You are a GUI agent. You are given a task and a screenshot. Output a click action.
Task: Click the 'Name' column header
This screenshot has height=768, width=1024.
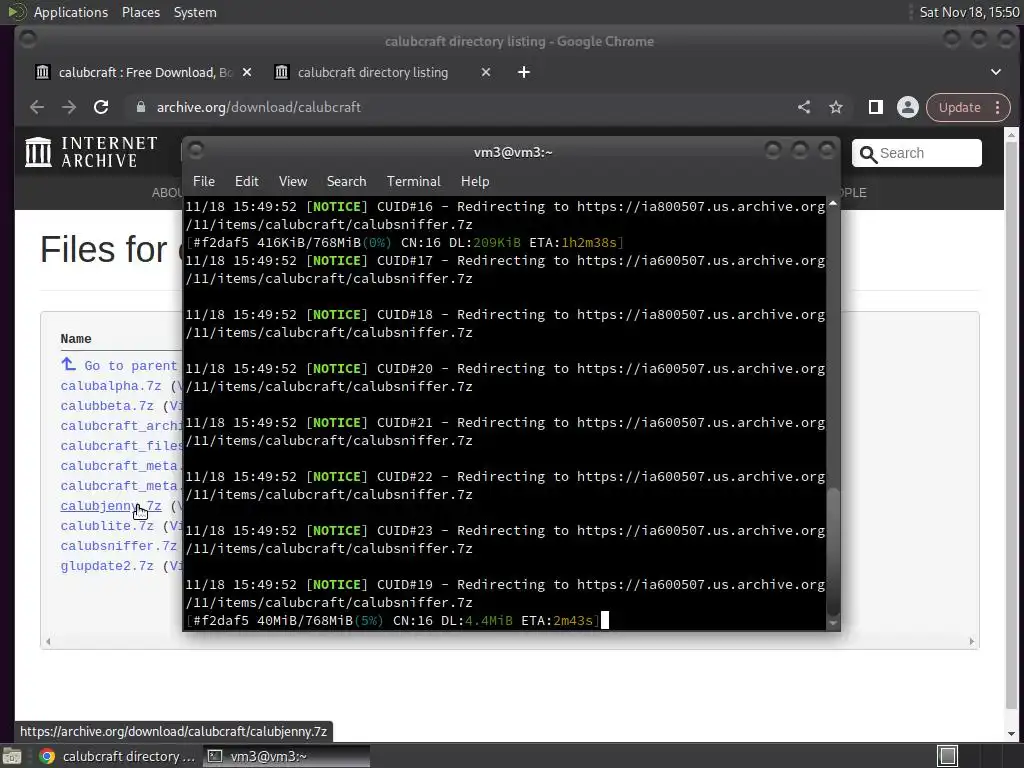(x=76, y=338)
